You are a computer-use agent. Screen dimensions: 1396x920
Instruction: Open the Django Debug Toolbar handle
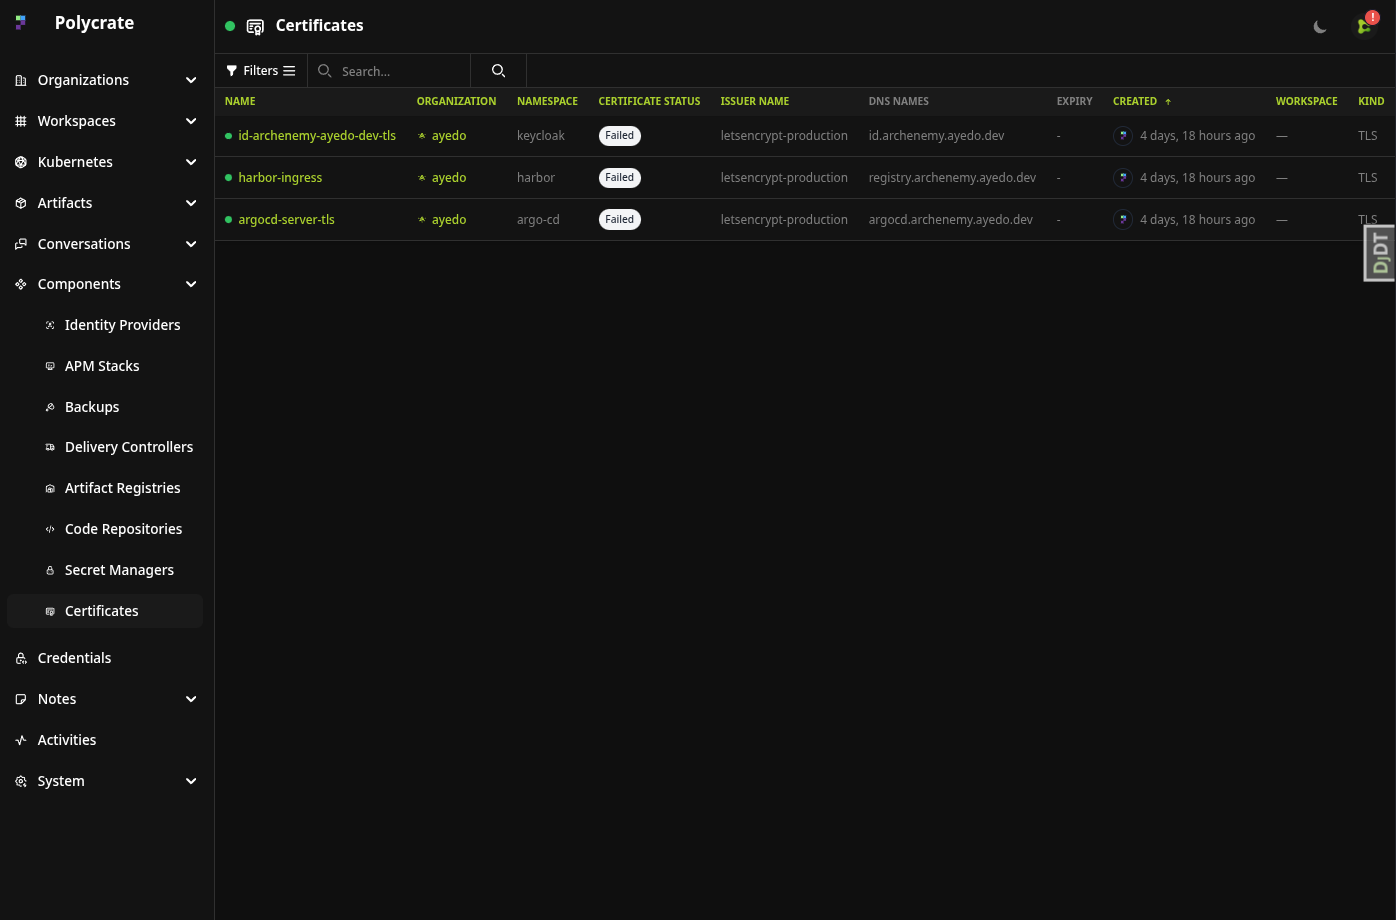point(1380,253)
